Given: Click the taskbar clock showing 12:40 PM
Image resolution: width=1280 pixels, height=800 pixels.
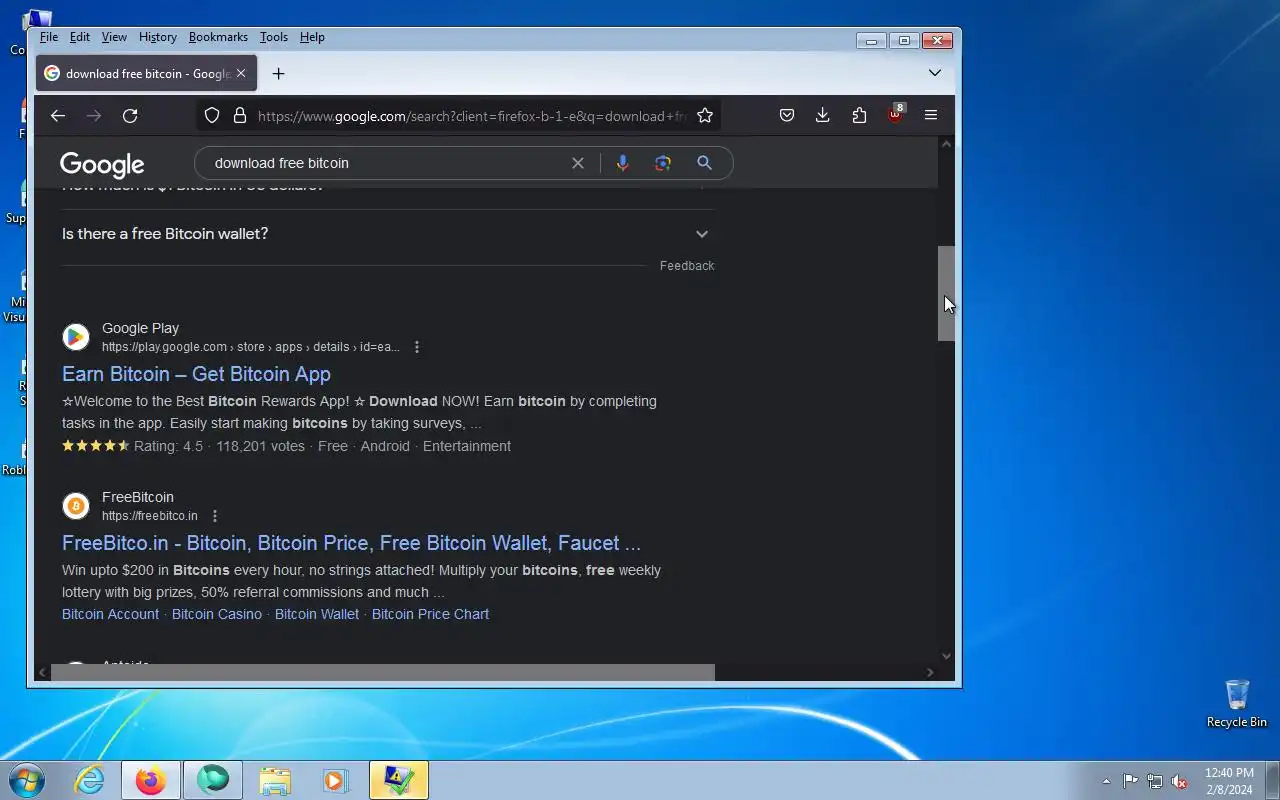Looking at the screenshot, I should coord(1229,781).
